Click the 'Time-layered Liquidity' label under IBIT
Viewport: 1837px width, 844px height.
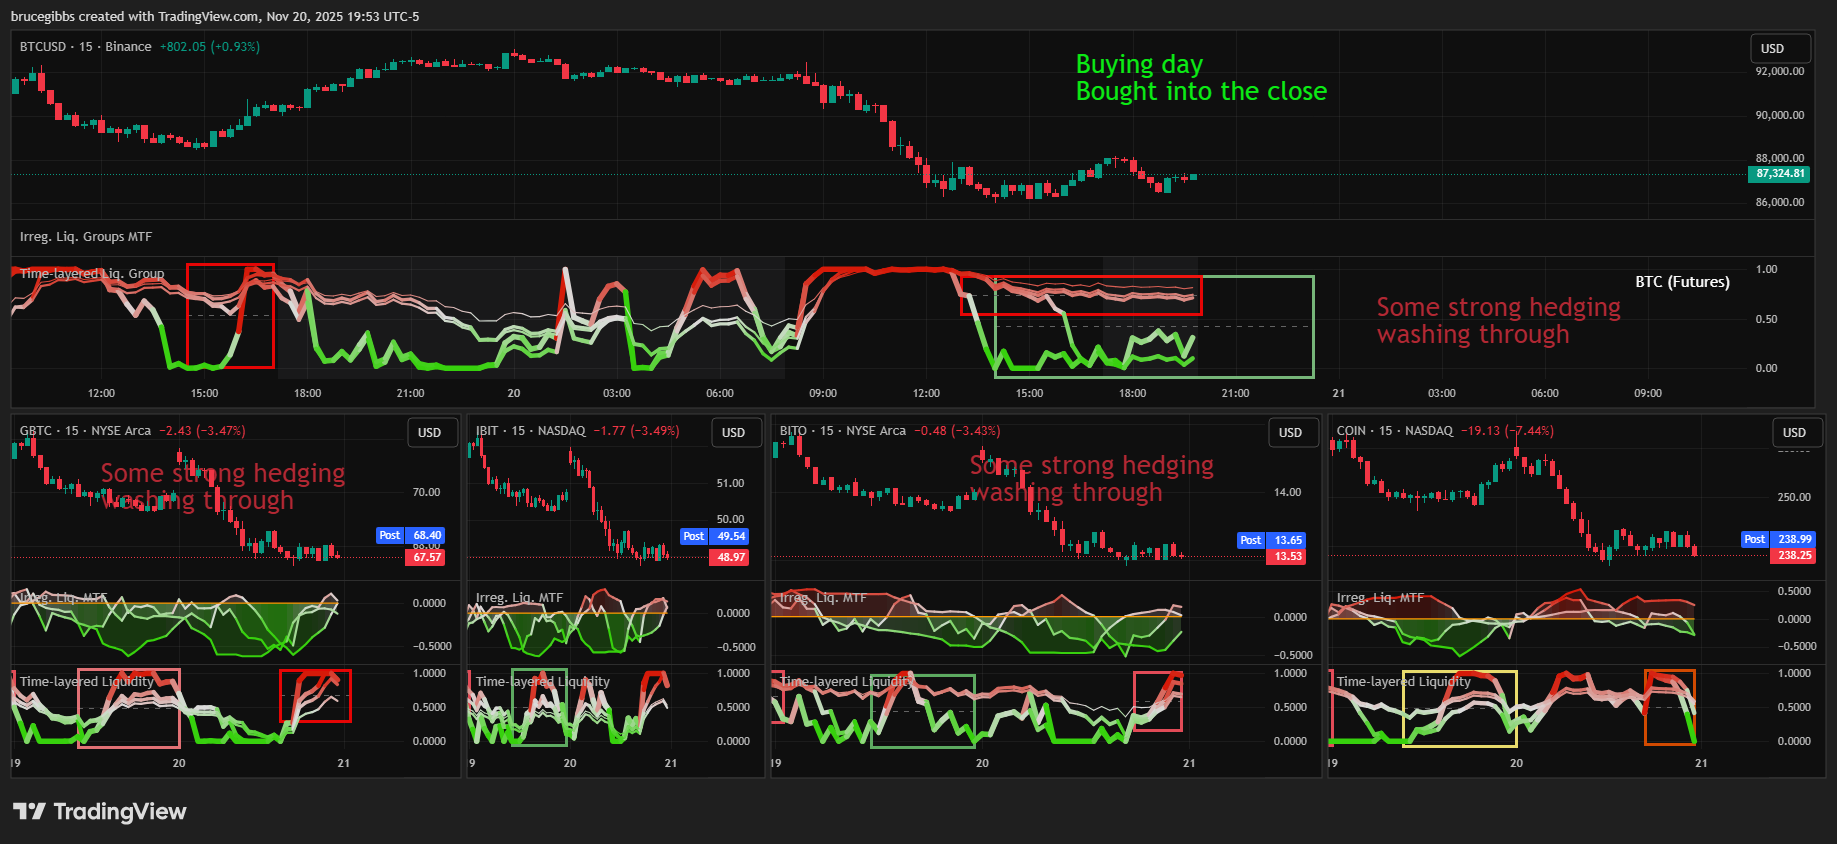[x=543, y=682]
